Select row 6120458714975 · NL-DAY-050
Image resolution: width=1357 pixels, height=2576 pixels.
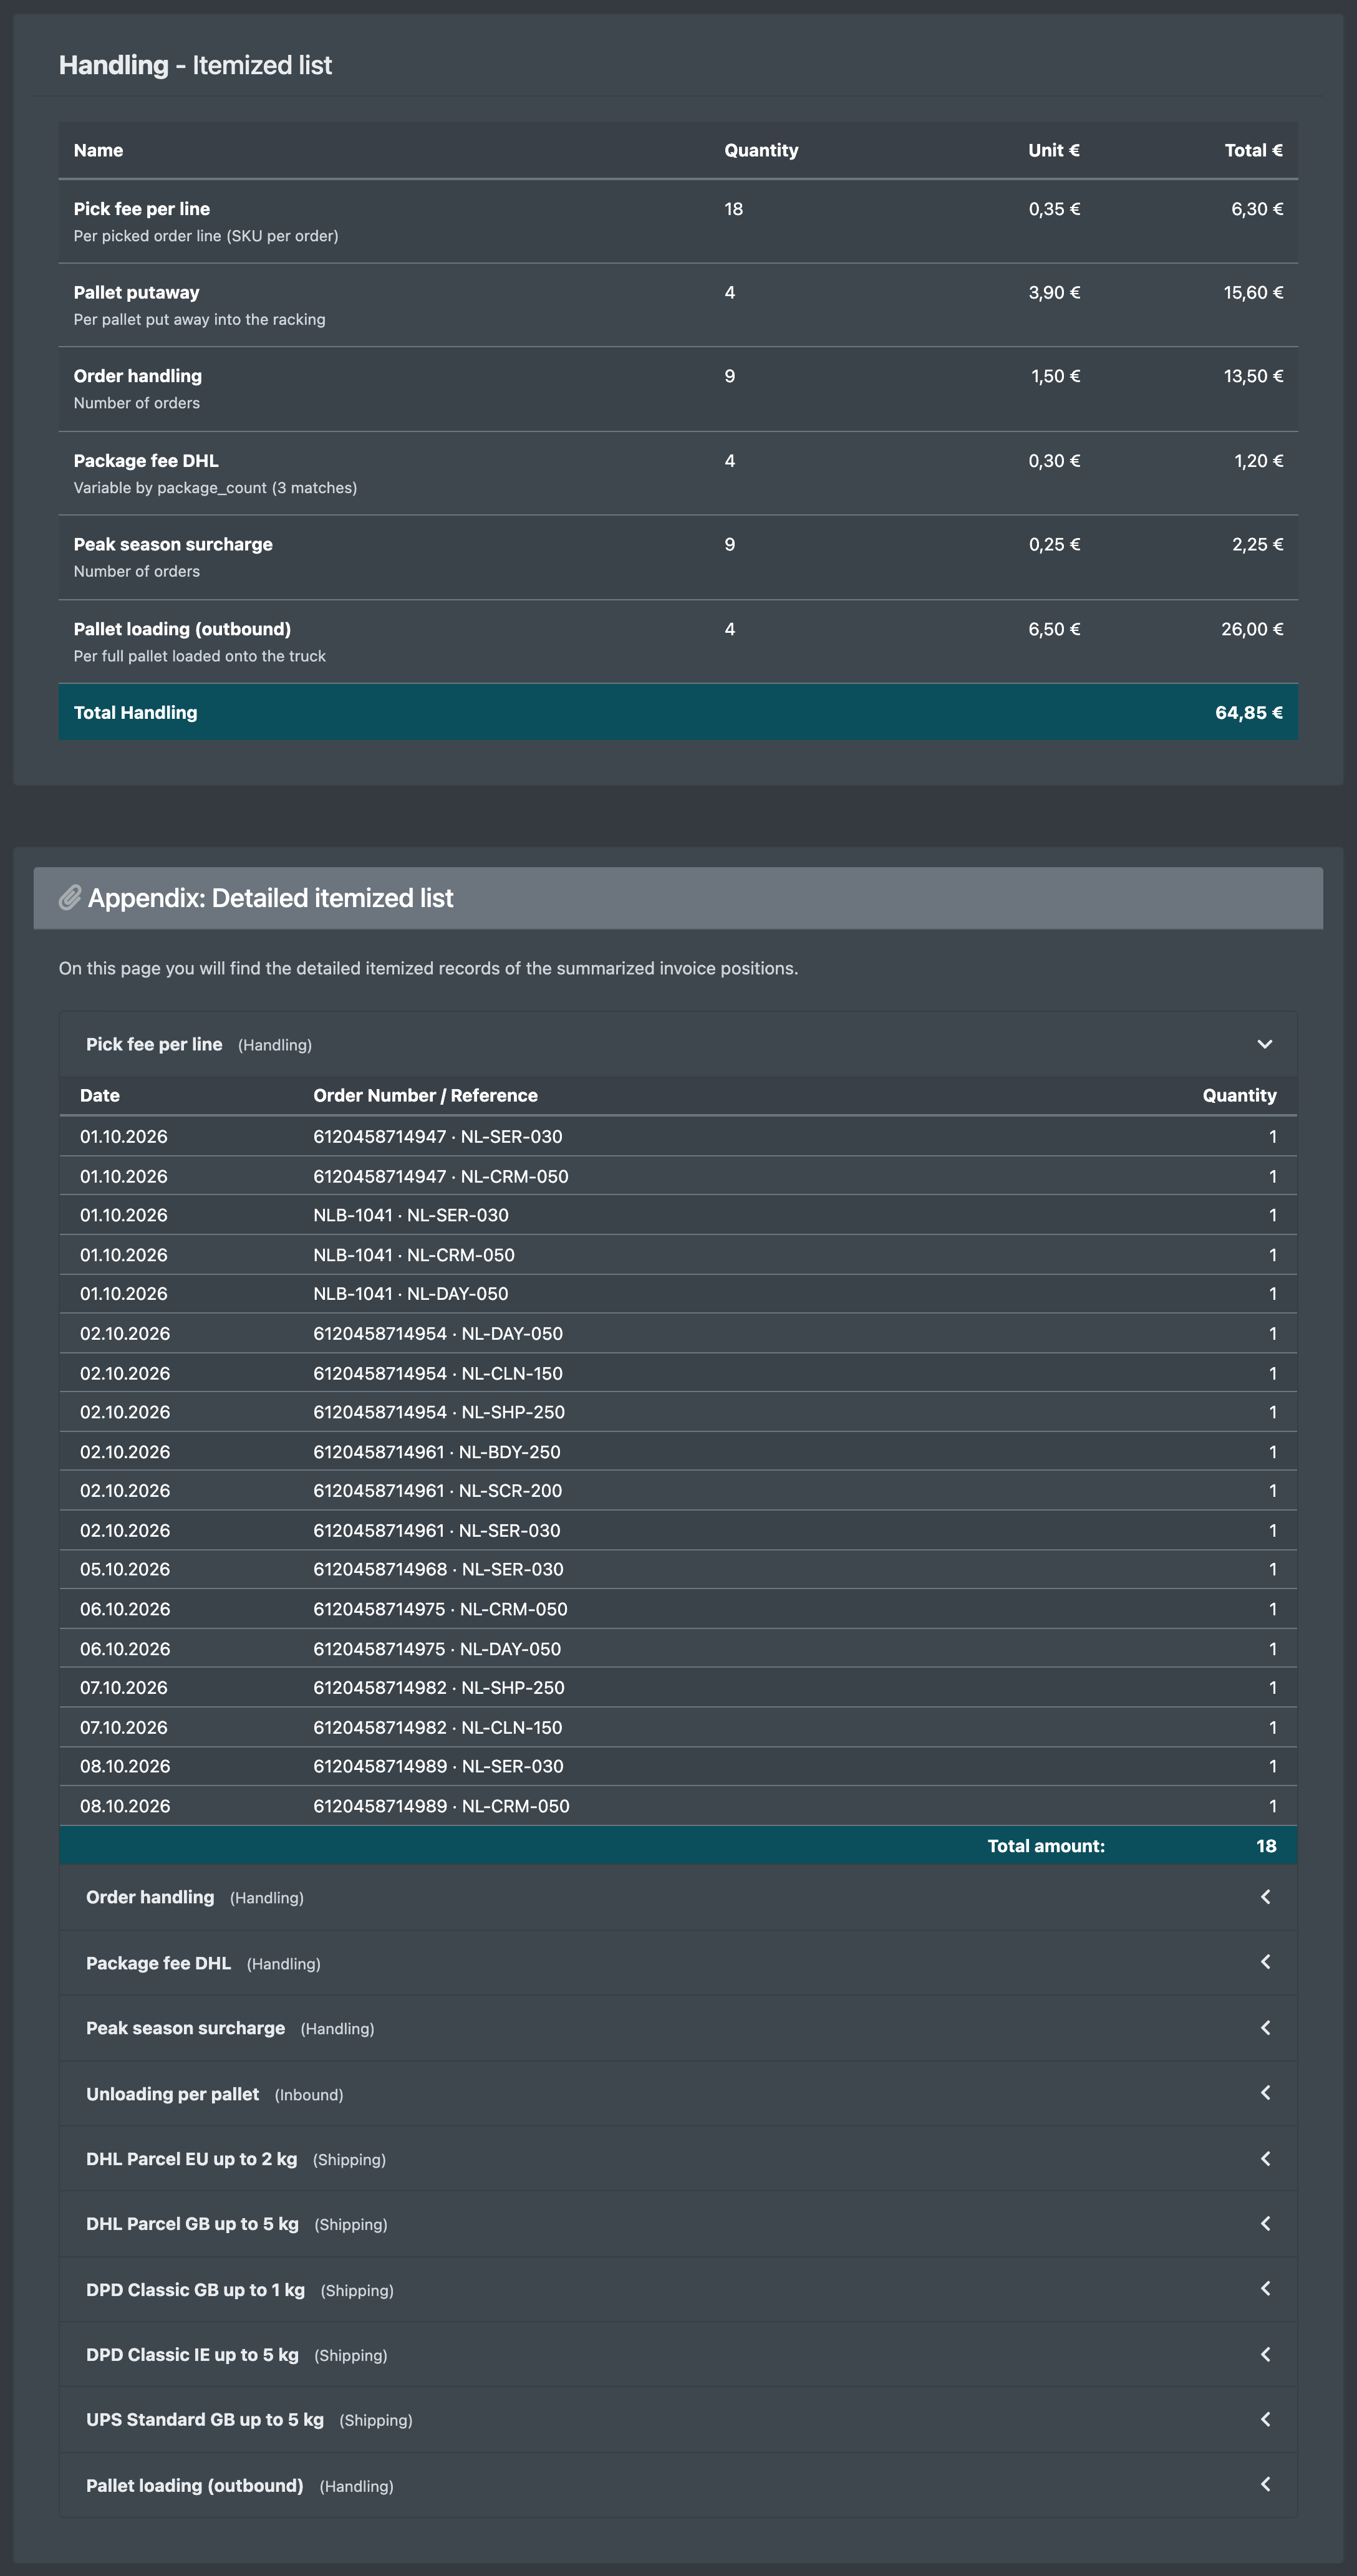click(x=678, y=1649)
